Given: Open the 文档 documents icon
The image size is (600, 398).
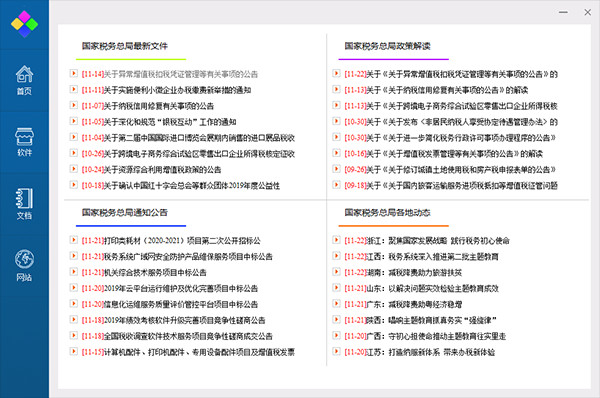Looking at the screenshot, I should 24,204.
